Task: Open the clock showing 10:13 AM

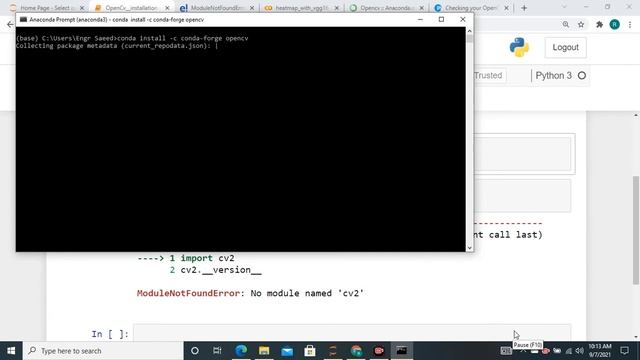Action: coord(600,351)
